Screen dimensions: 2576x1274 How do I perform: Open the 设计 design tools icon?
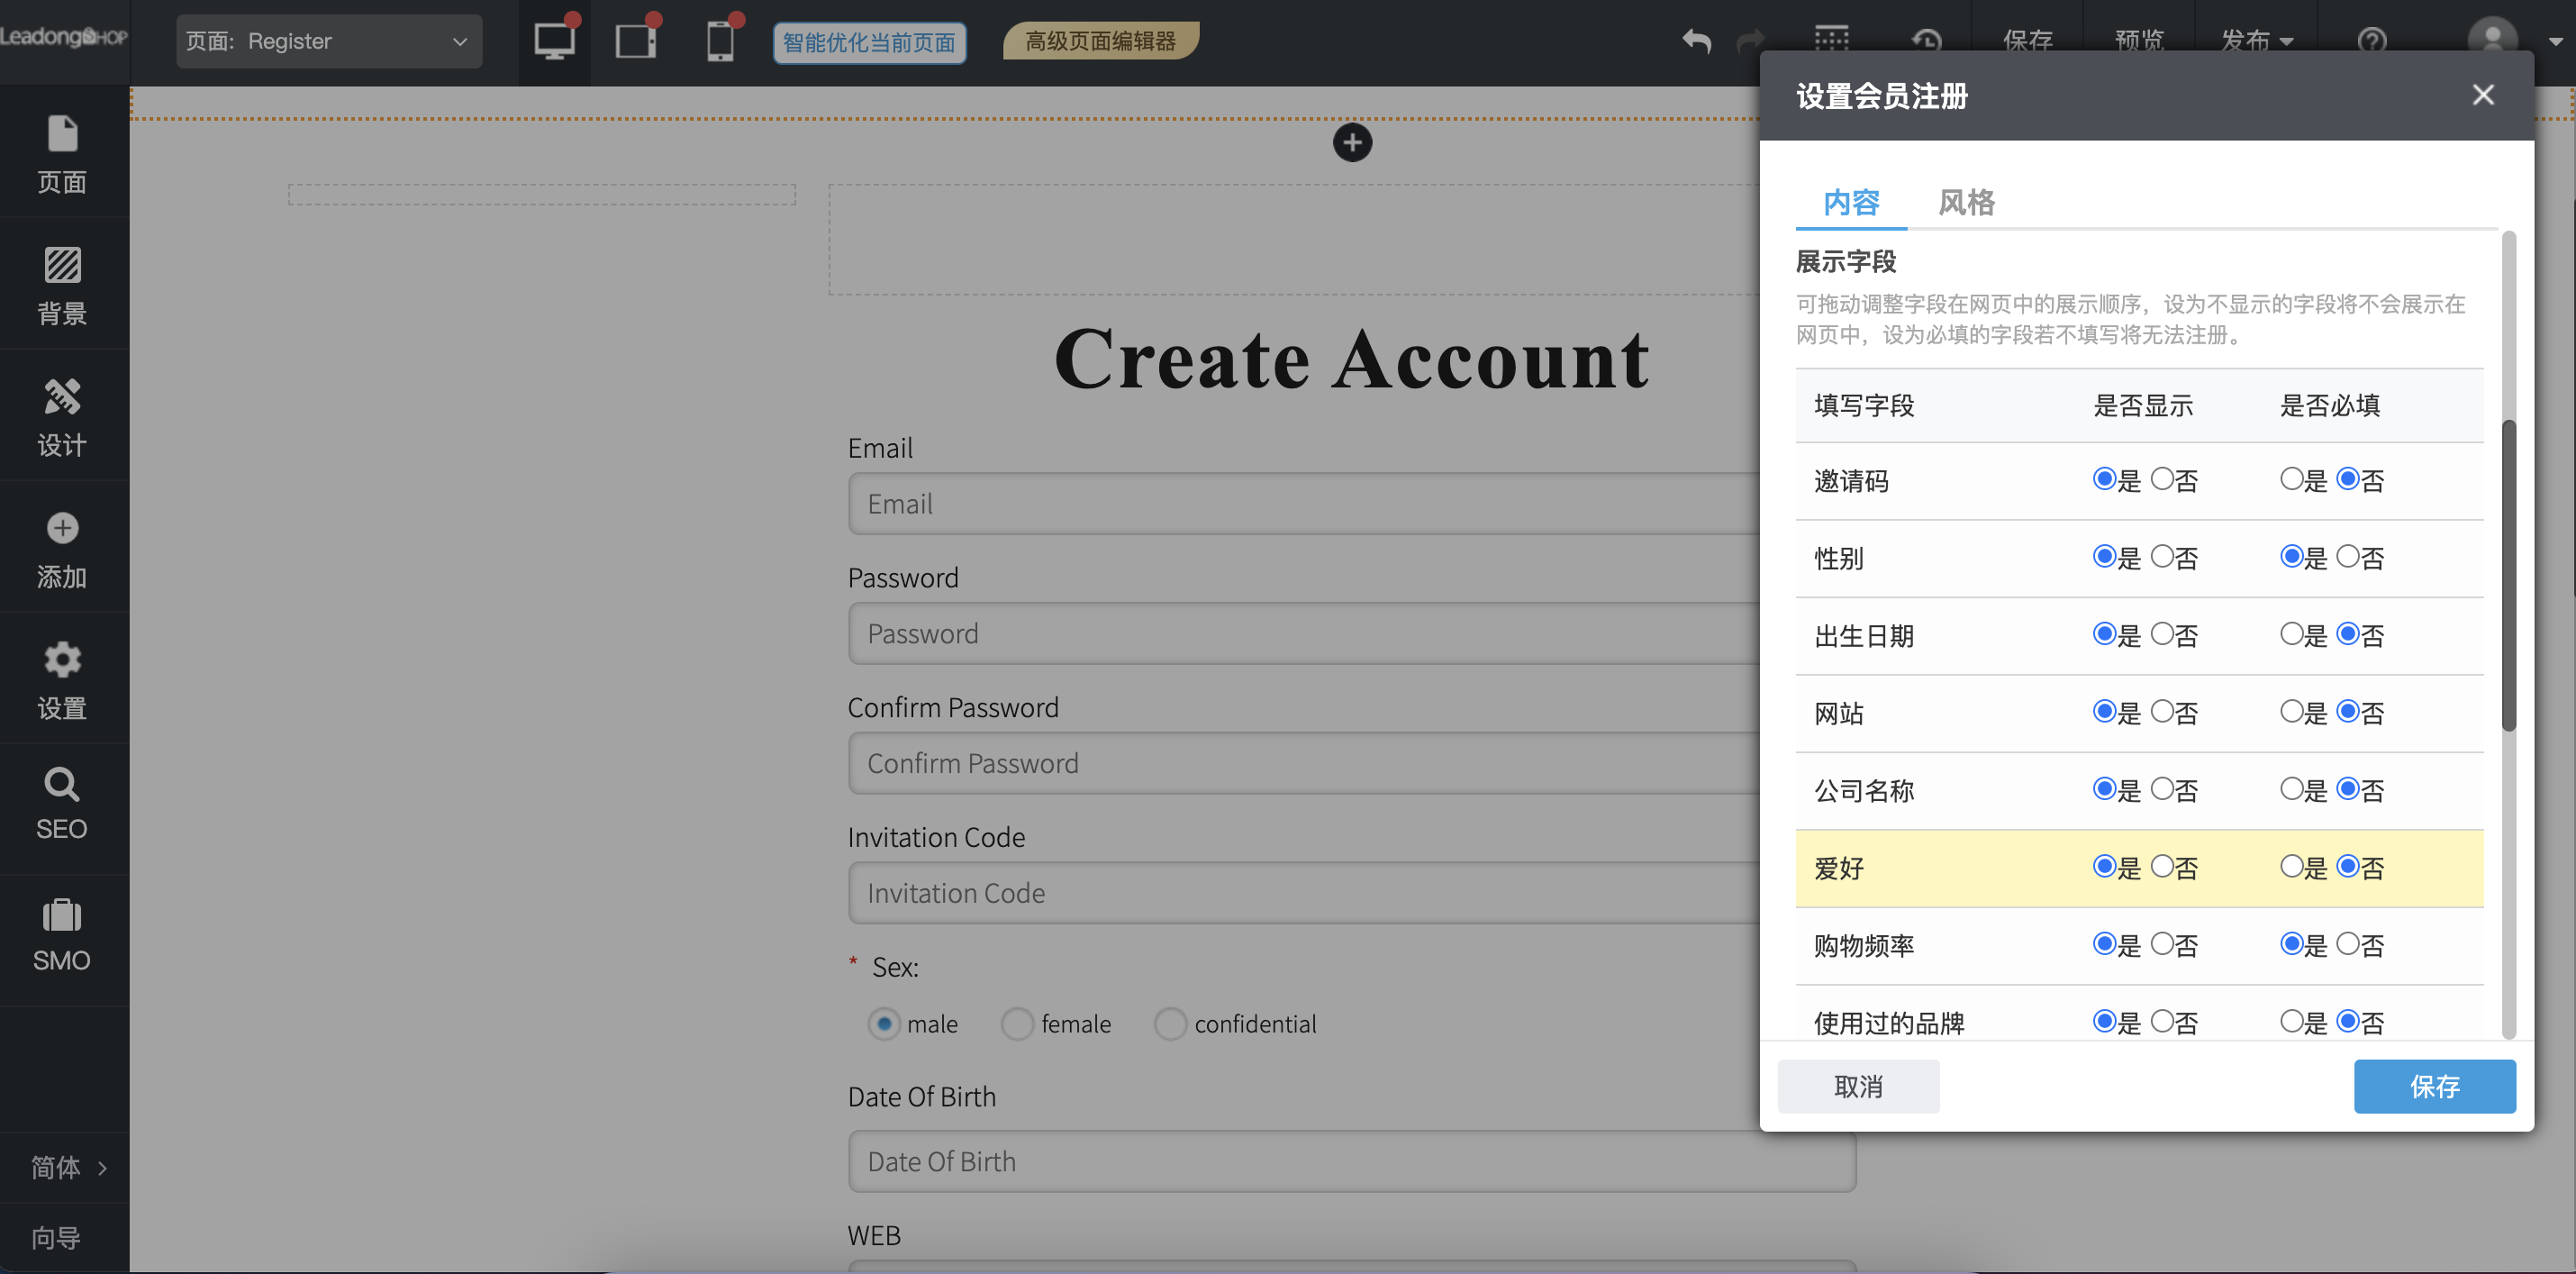pyautogui.click(x=62, y=398)
